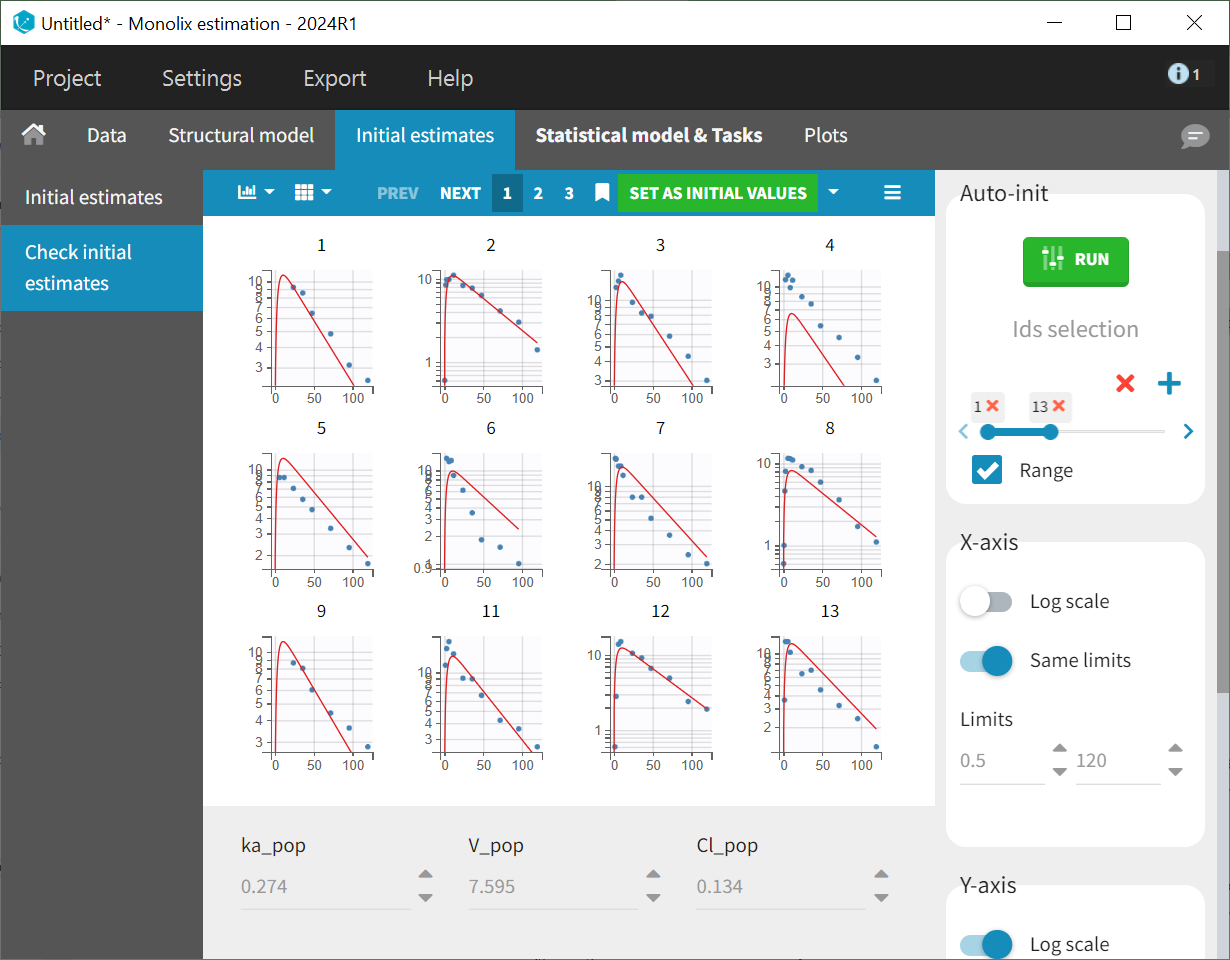This screenshot has height=960, width=1230.
Task: Click red X to remove Ids selection
Action: coord(1125,383)
